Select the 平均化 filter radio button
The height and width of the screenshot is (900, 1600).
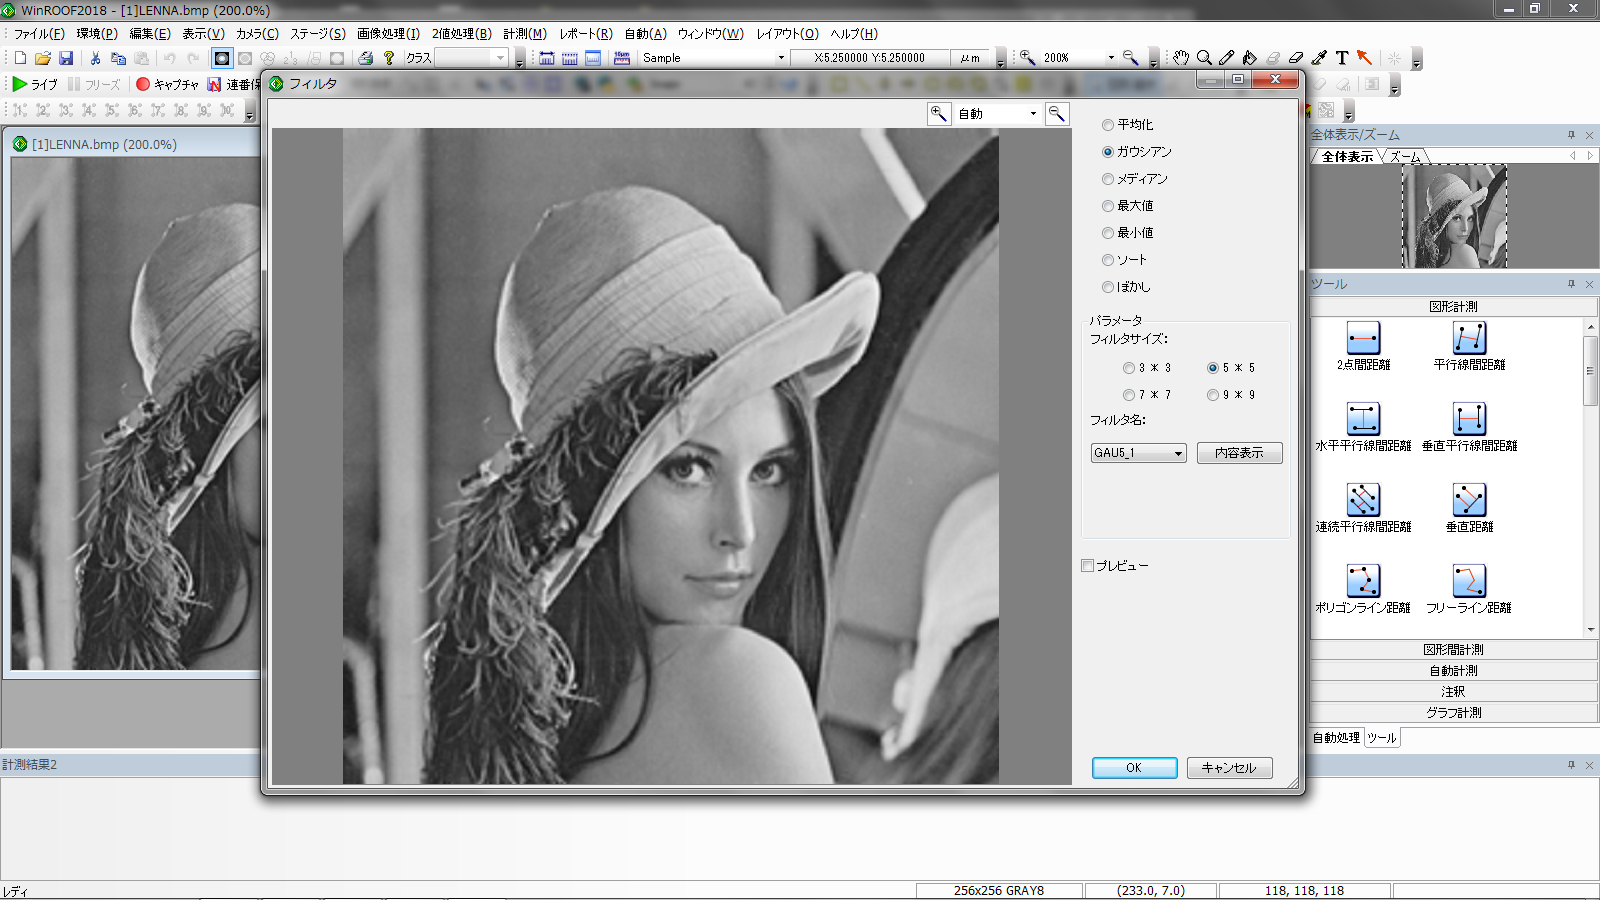point(1108,125)
